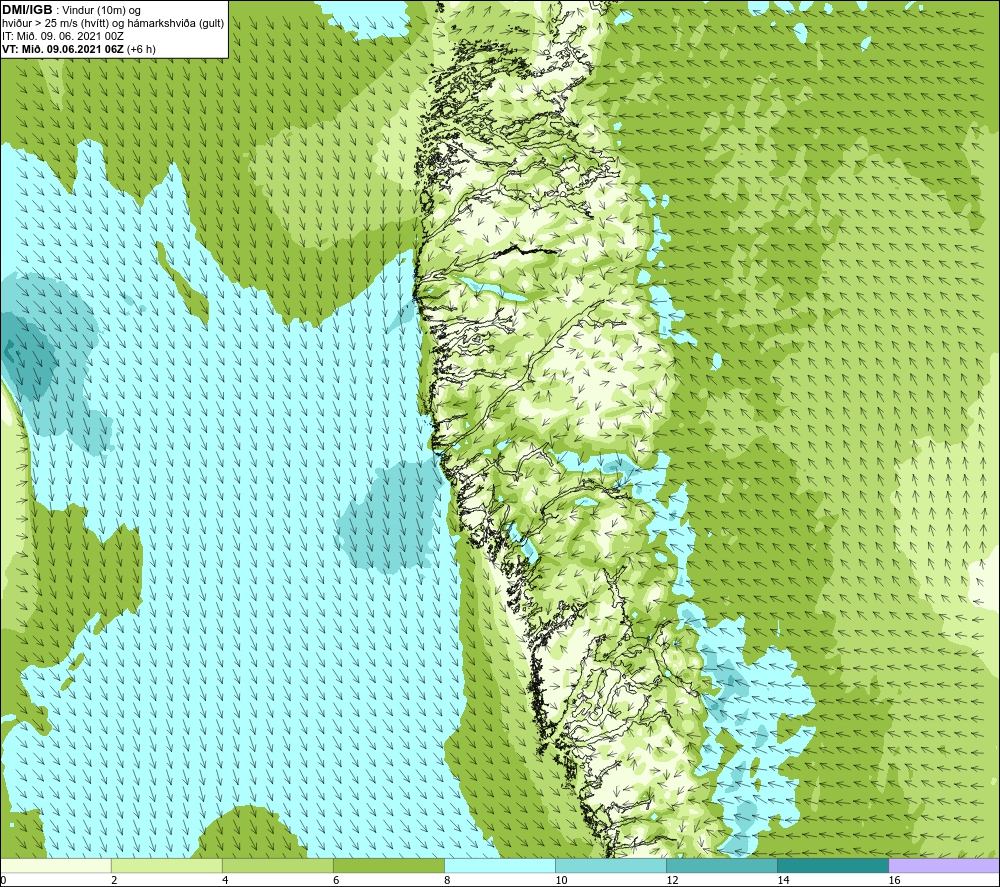
Task: Click the light cyan 8–10 m/s legend swatch
Action: pos(499,865)
